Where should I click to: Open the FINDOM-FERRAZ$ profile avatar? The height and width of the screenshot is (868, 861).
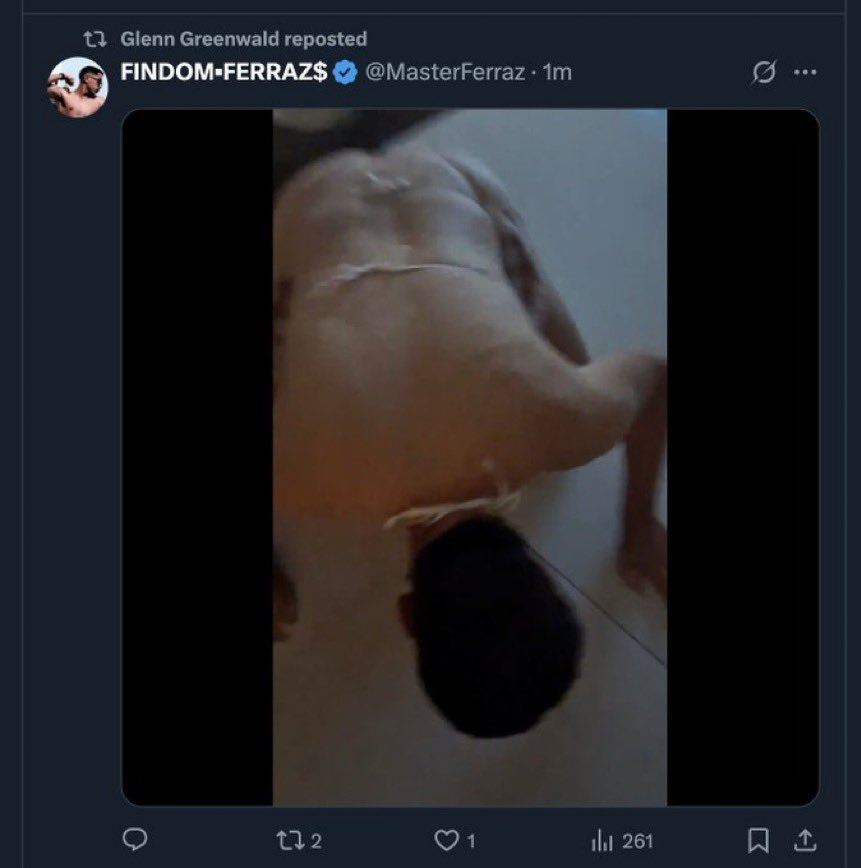78,87
